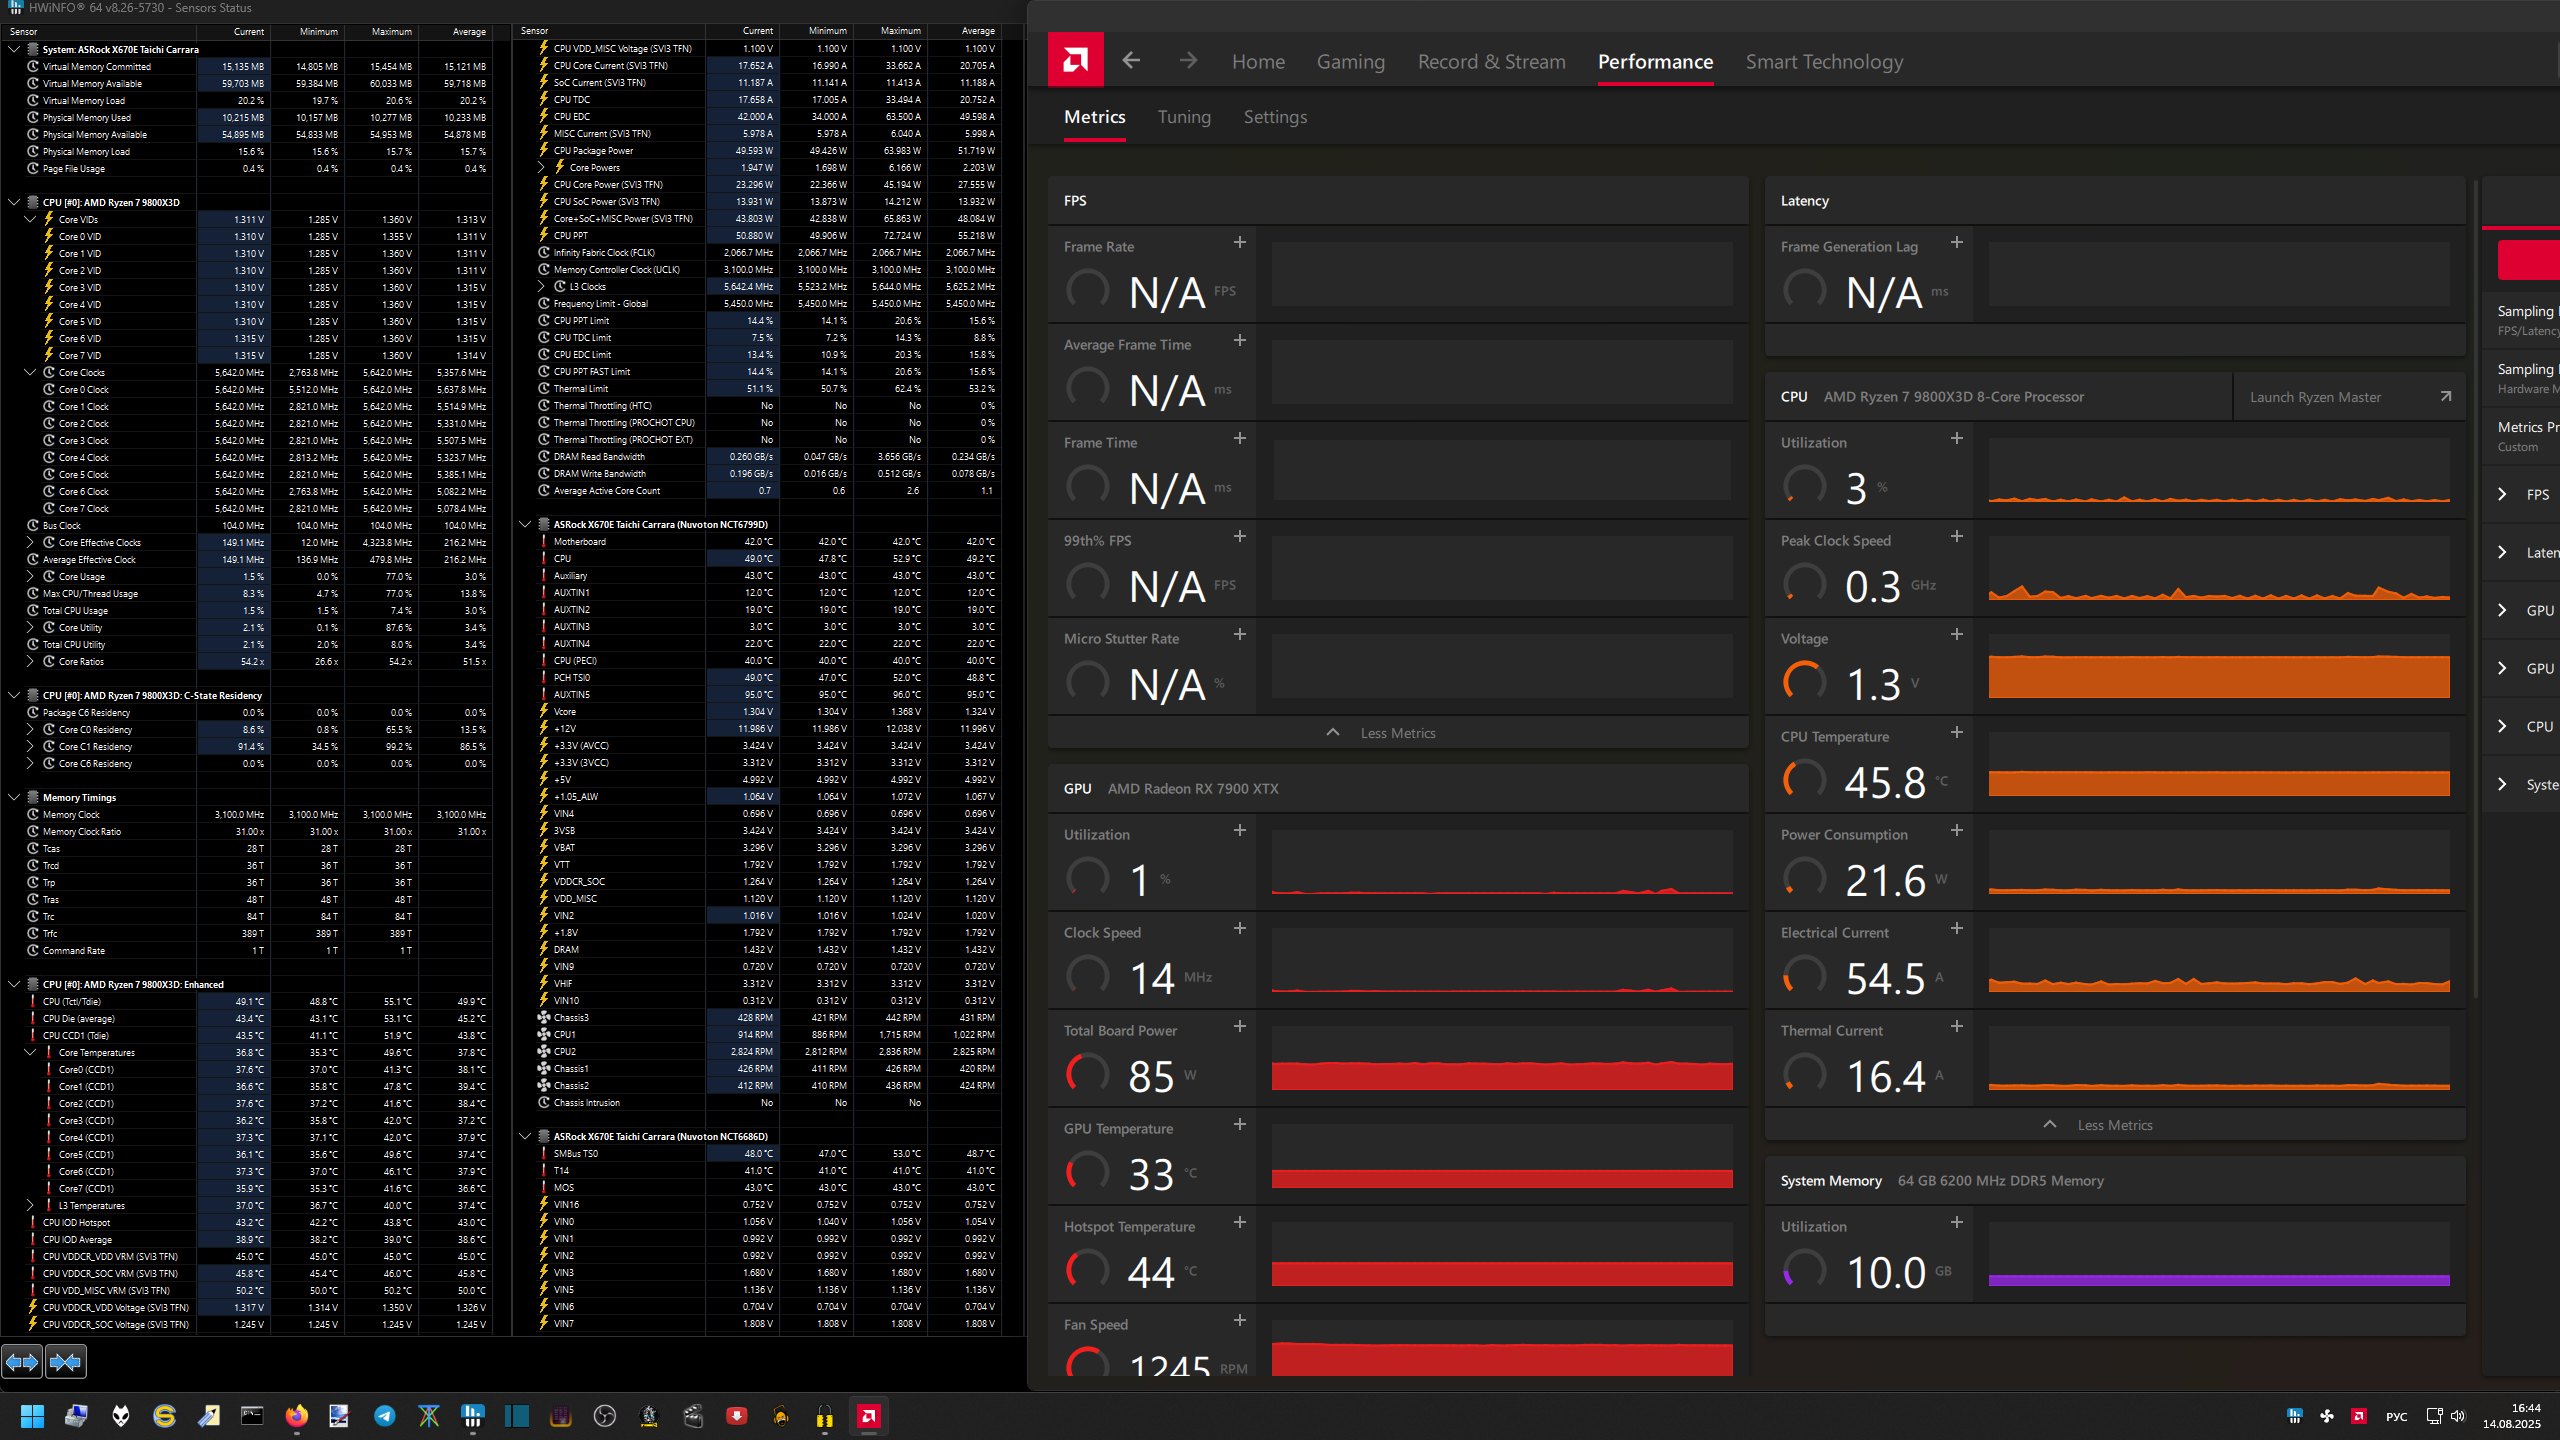Expand the Core Effective Clocks node
The height and width of the screenshot is (1440, 2560).
(30, 542)
